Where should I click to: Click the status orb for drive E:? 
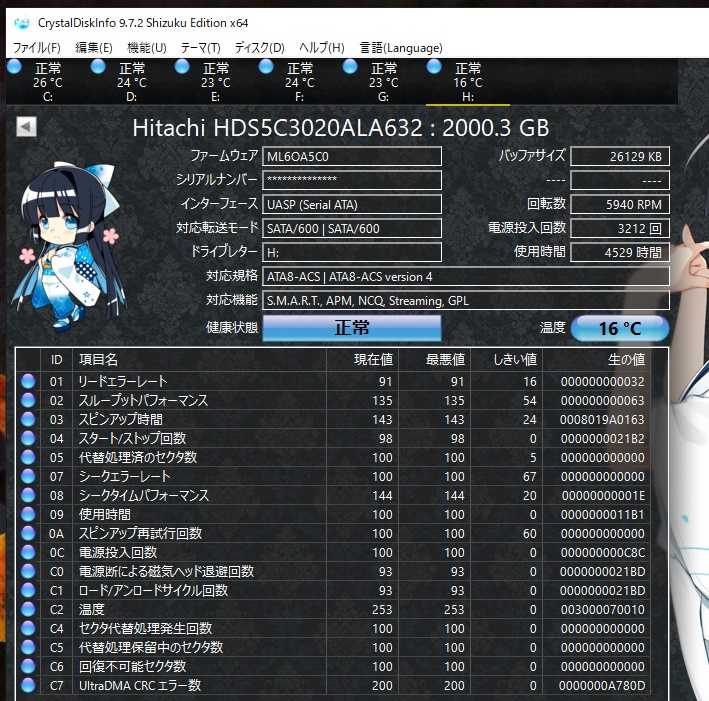(x=182, y=67)
